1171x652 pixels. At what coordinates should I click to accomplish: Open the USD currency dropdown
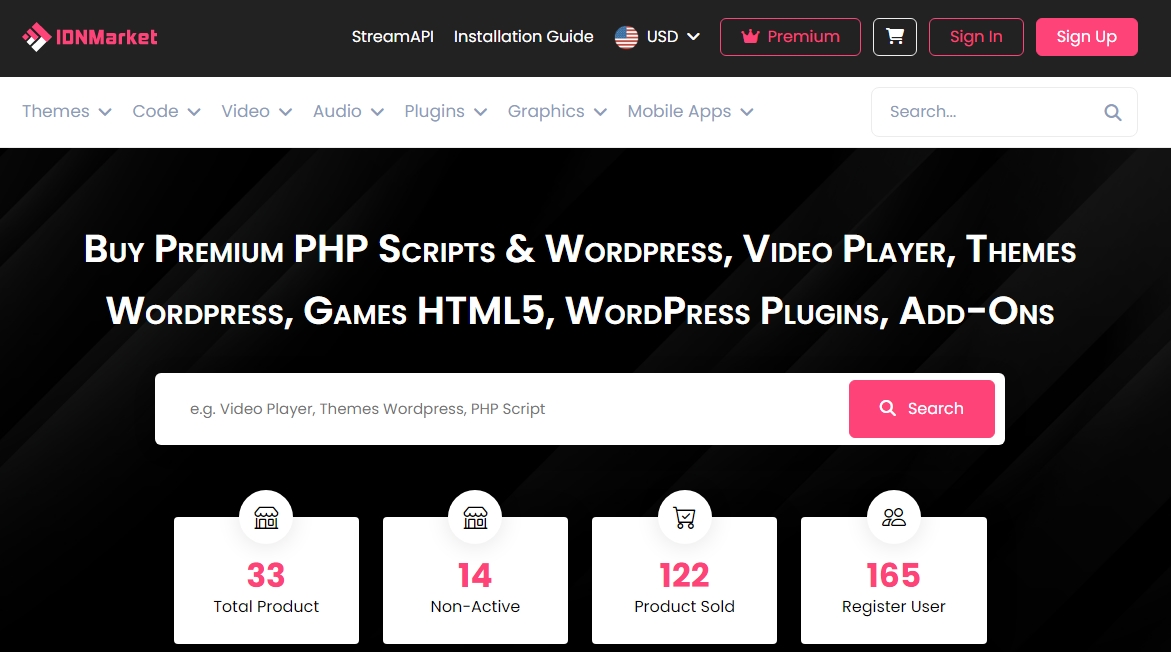[668, 37]
